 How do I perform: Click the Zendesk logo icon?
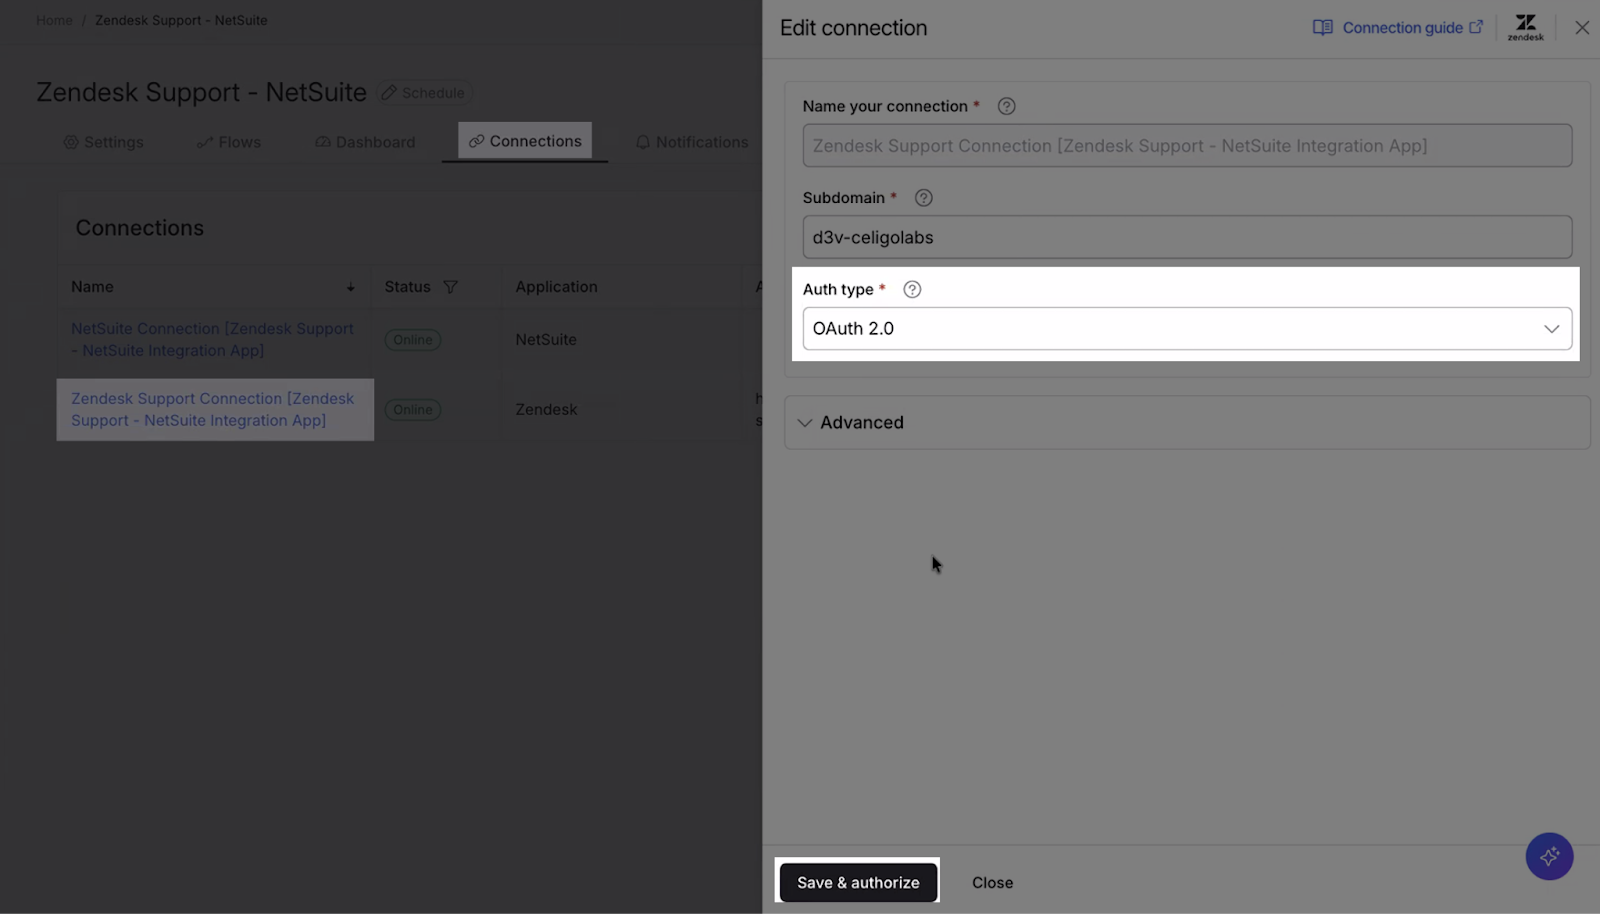[x=1525, y=27]
